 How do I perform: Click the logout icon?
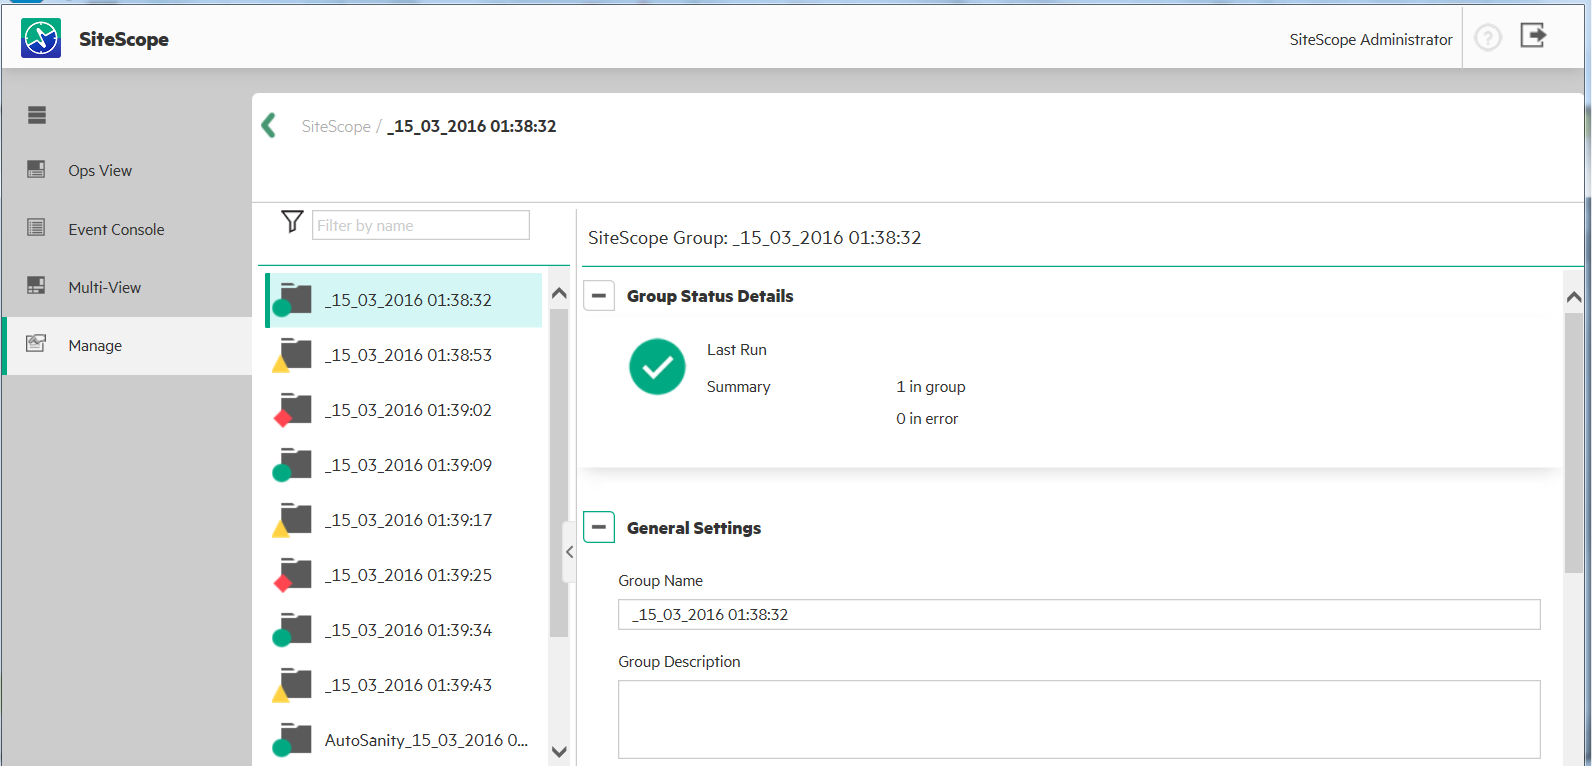click(x=1534, y=36)
